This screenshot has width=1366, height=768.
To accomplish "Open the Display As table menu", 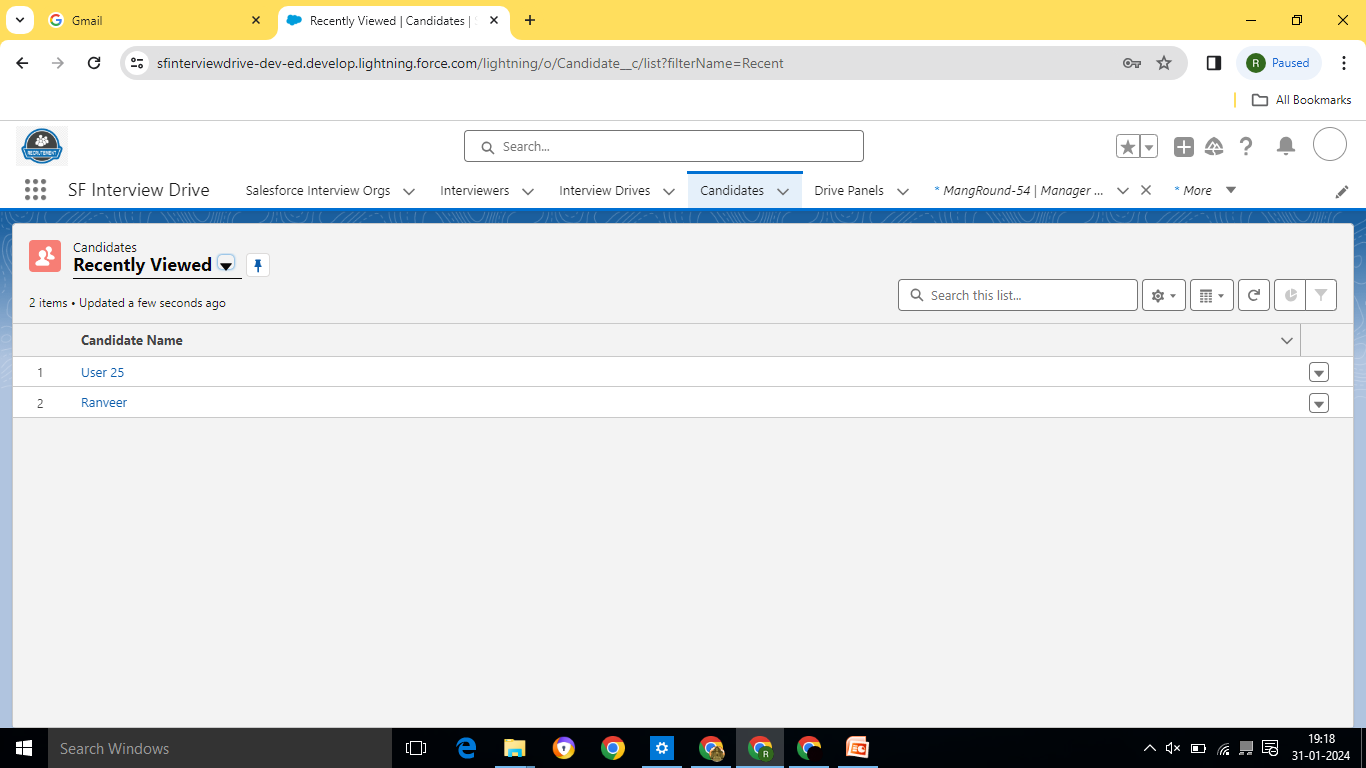I will point(1212,295).
